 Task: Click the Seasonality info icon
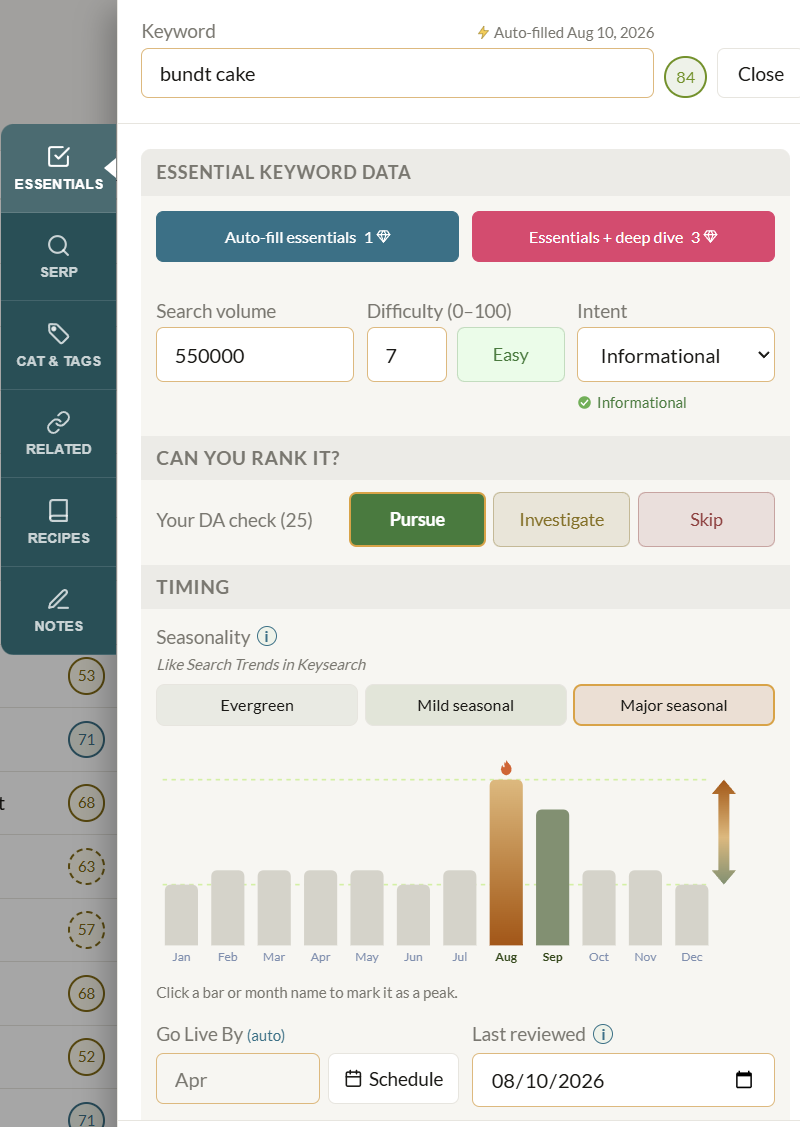267,637
